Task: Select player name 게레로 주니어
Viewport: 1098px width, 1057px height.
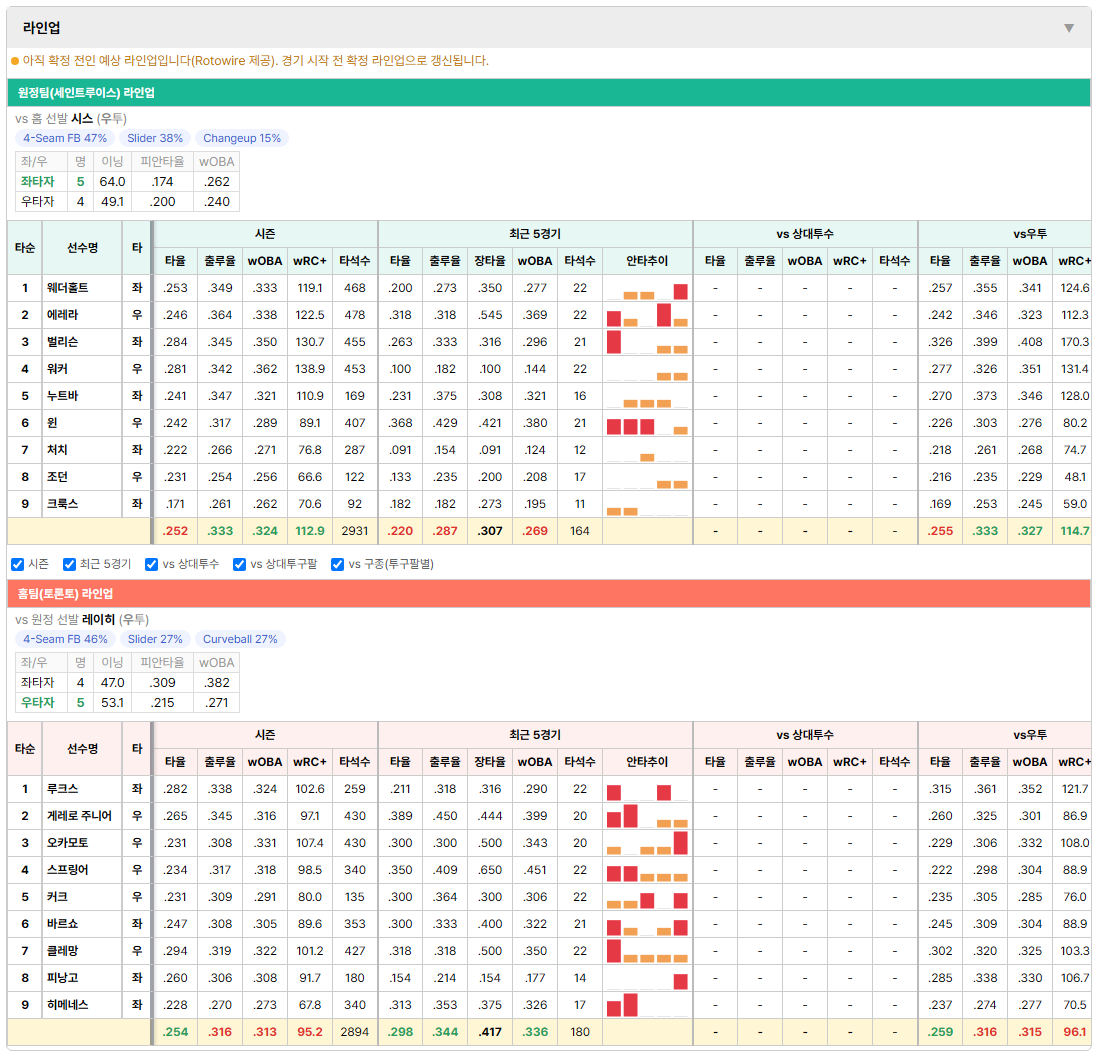Action: coord(79,817)
